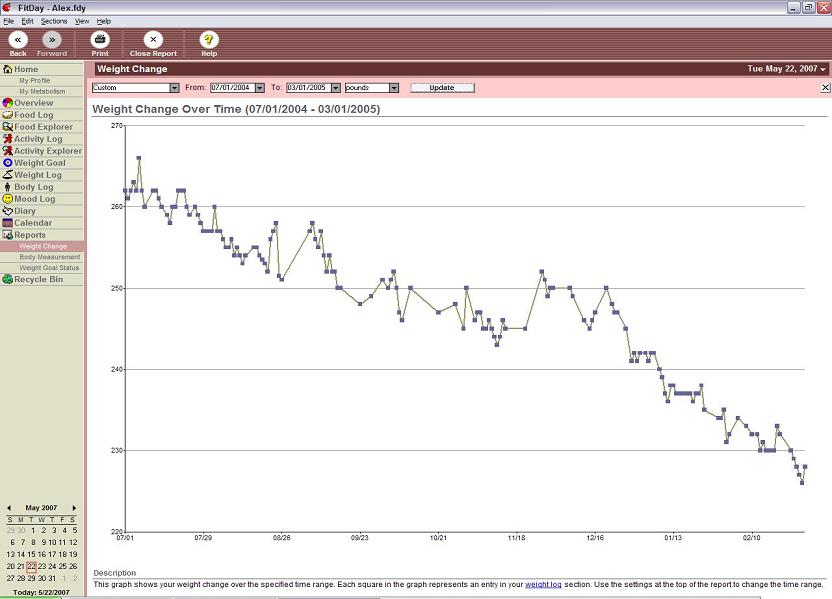Click the From date field 07/01/2004
Viewport: 832px width, 599px height.
pos(232,88)
